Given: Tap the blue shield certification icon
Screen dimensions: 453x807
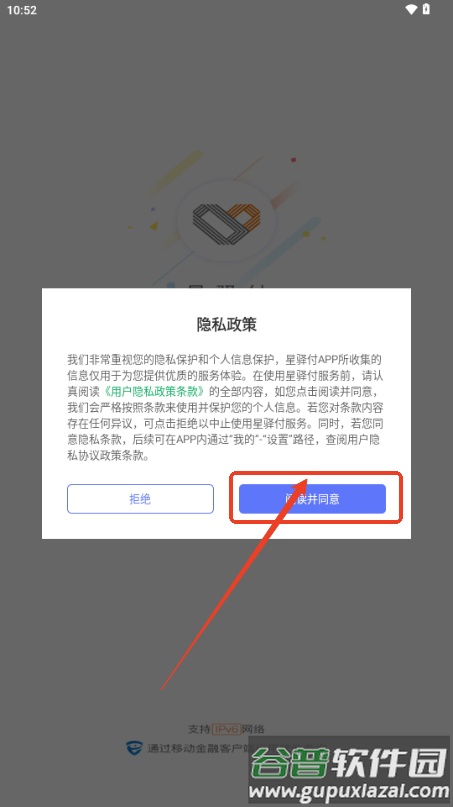Looking at the screenshot, I should click(x=134, y=748).
